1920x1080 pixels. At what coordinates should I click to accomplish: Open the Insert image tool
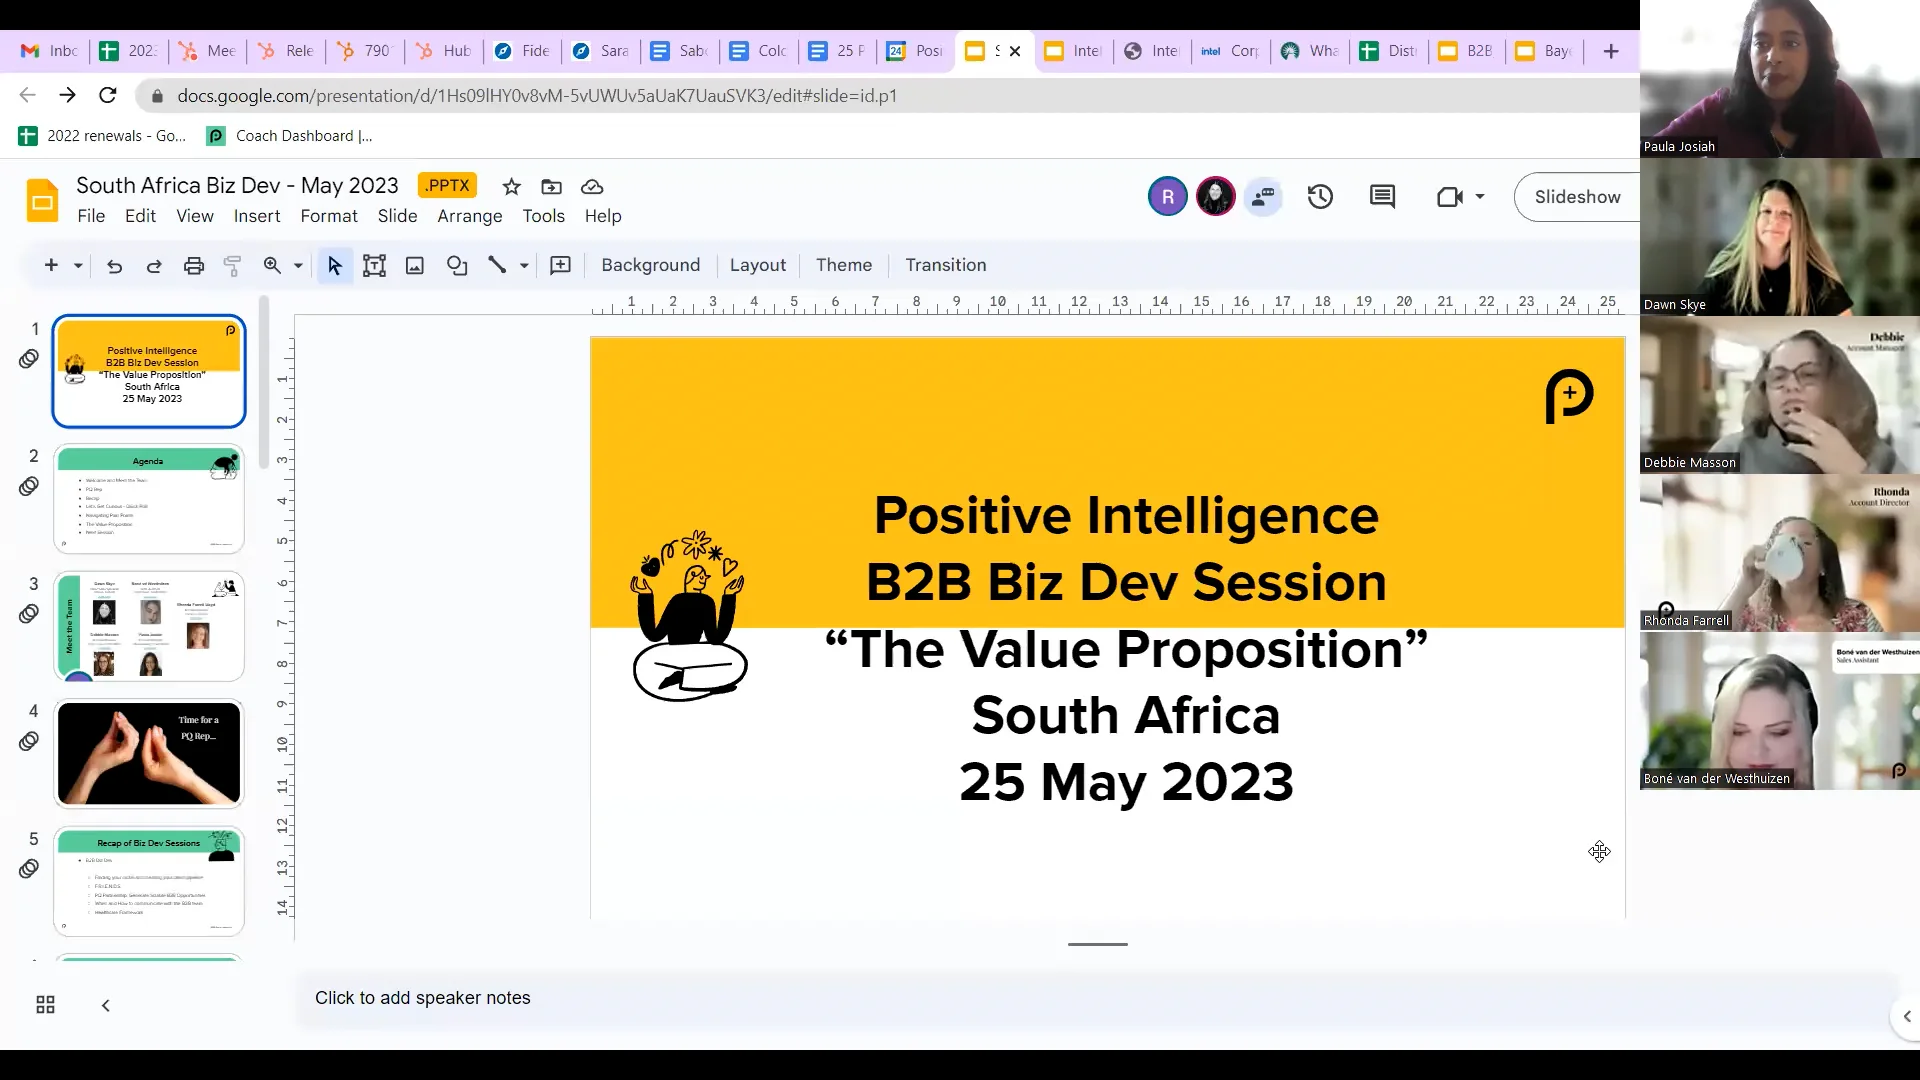(415, 266)
